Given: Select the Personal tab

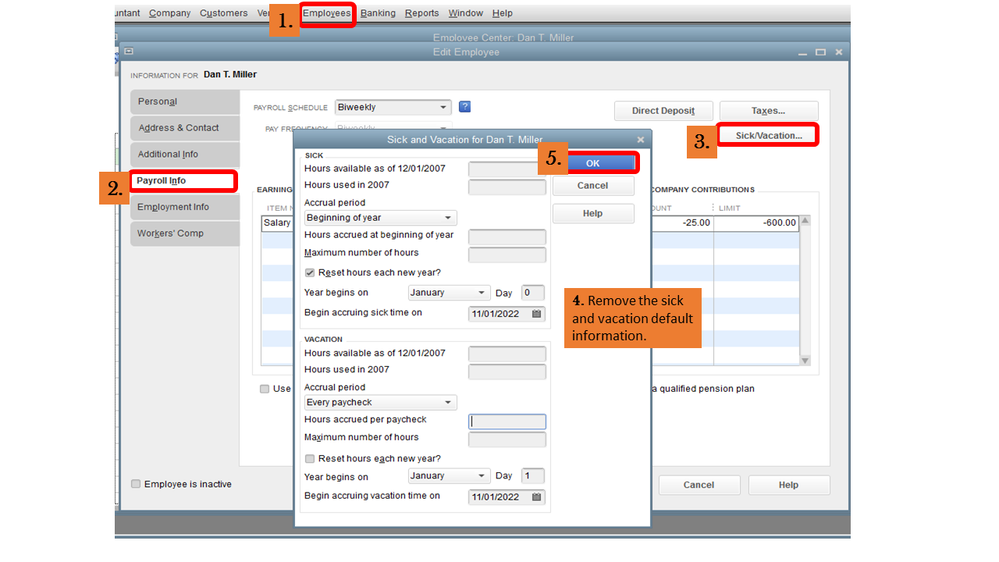Looking at the screenshot, I should [x=185, y=101].
